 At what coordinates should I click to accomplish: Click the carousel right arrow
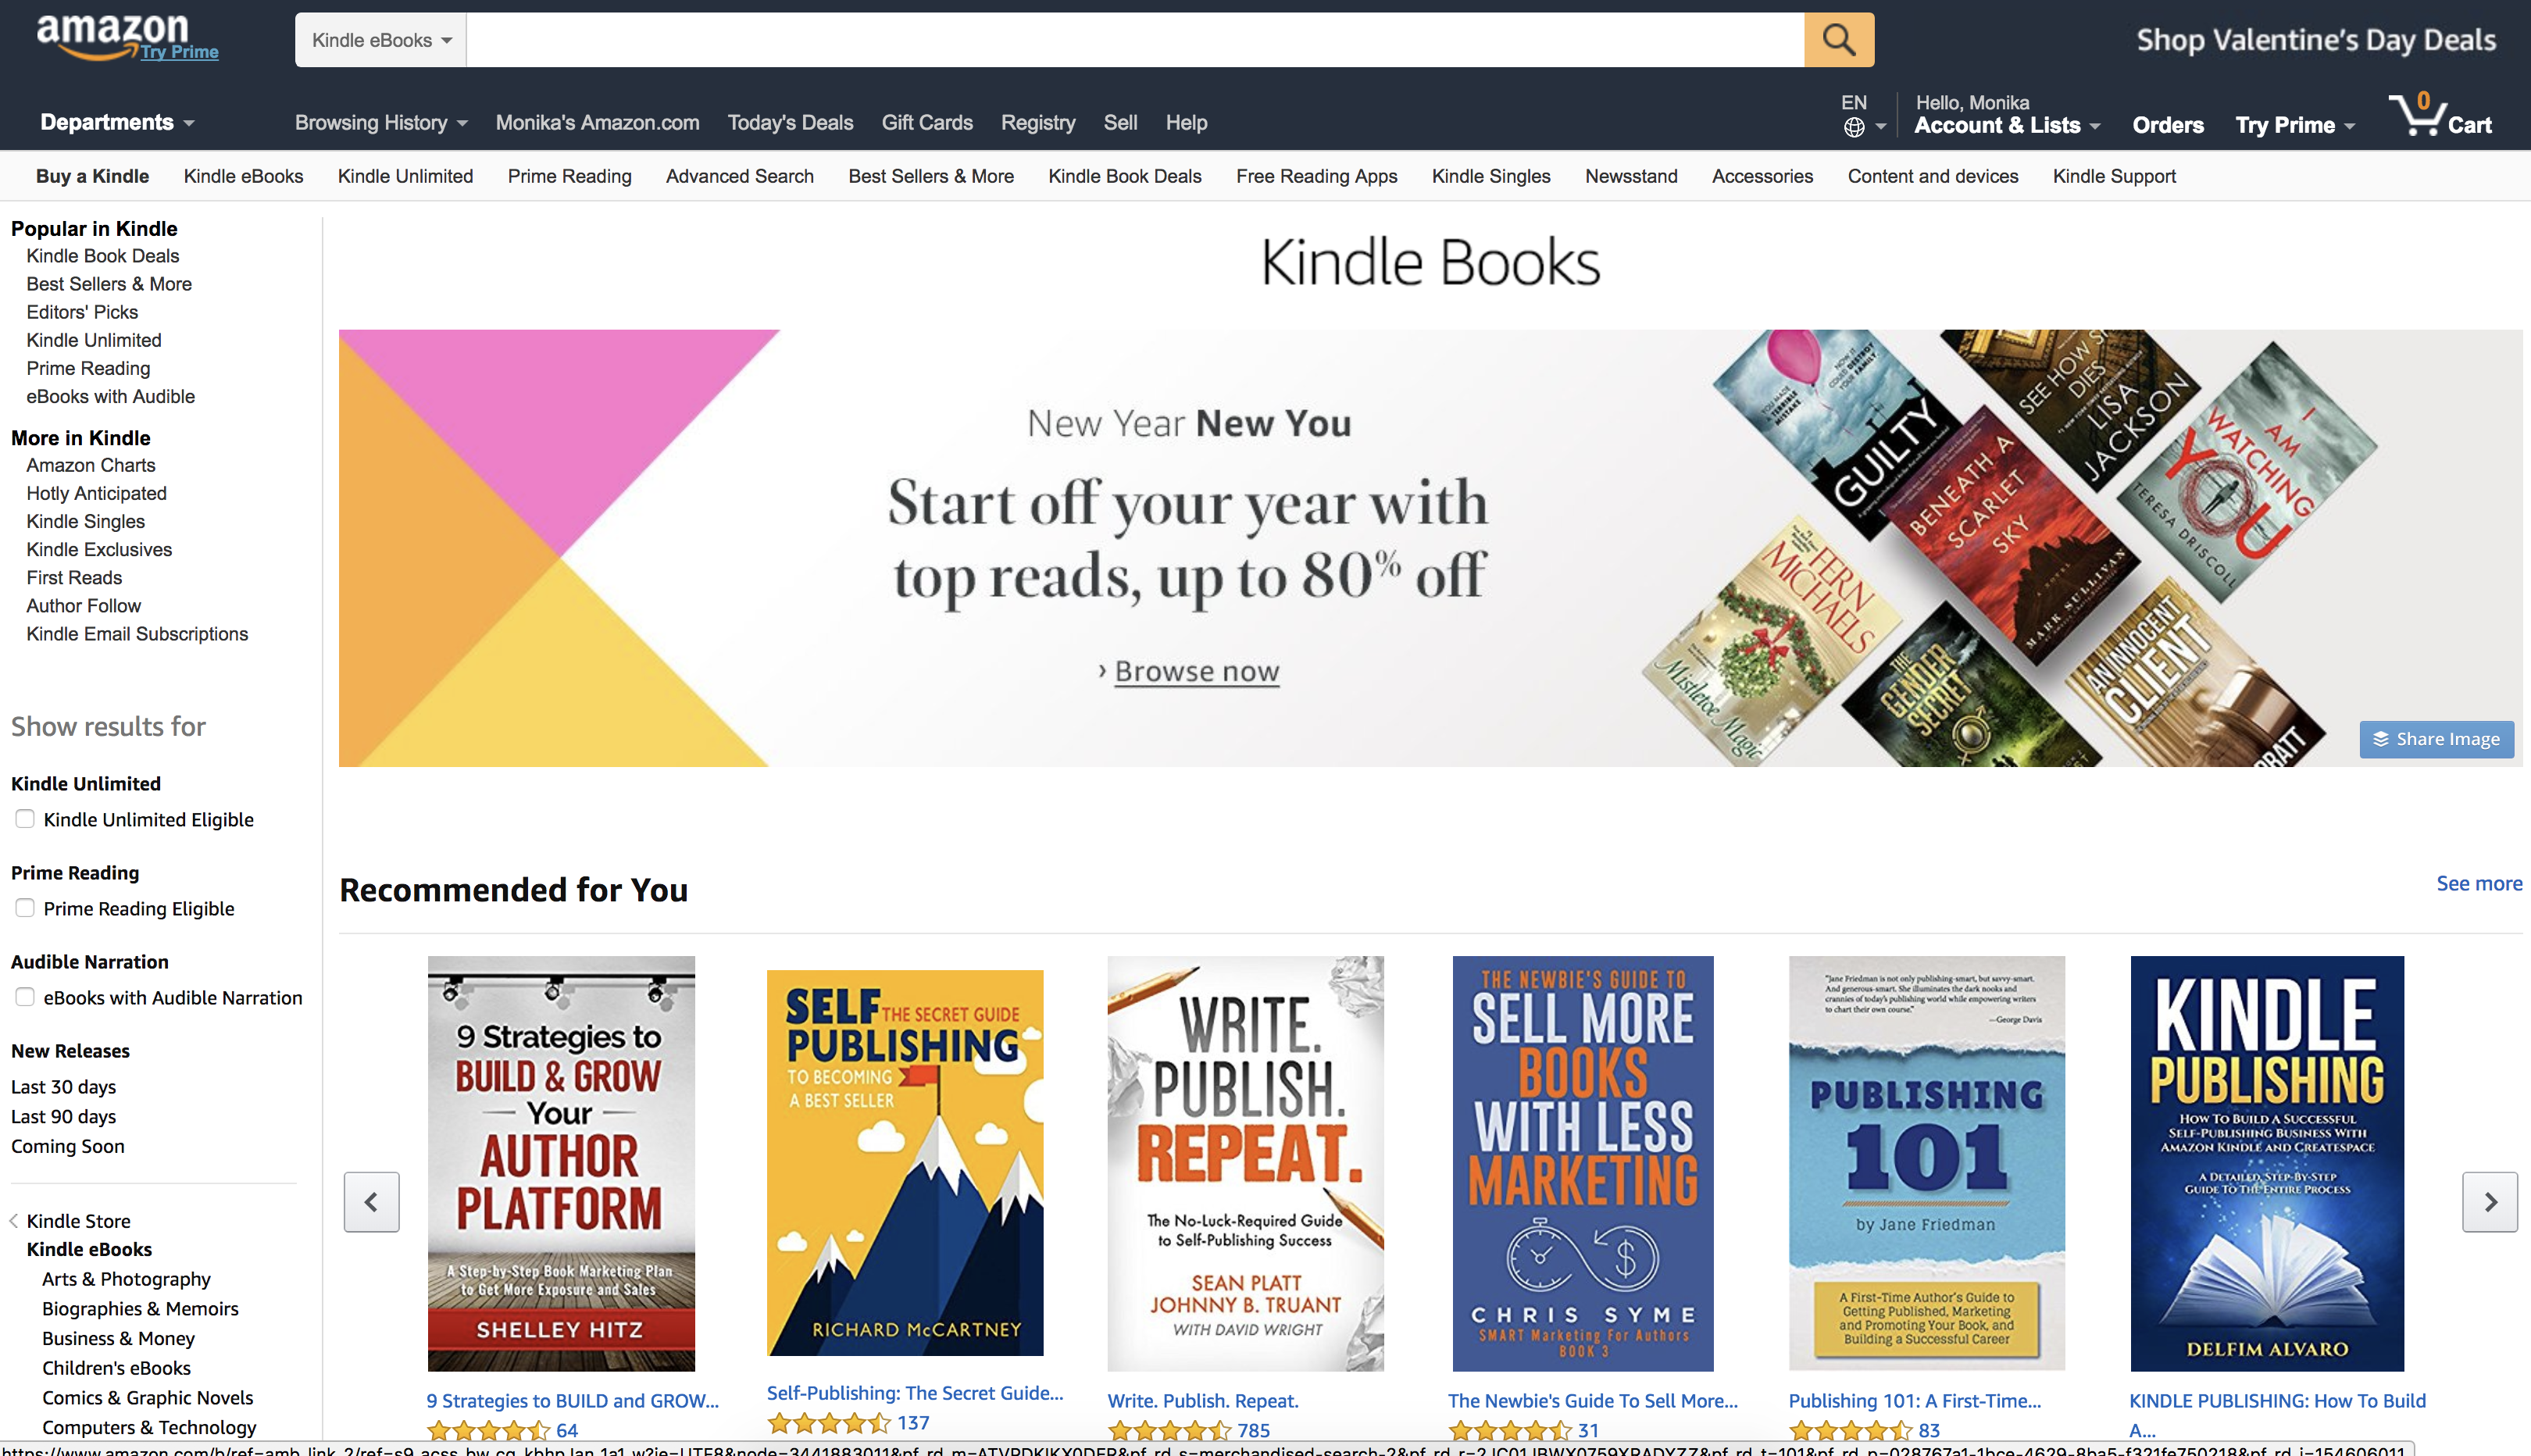point(2489,1202)
